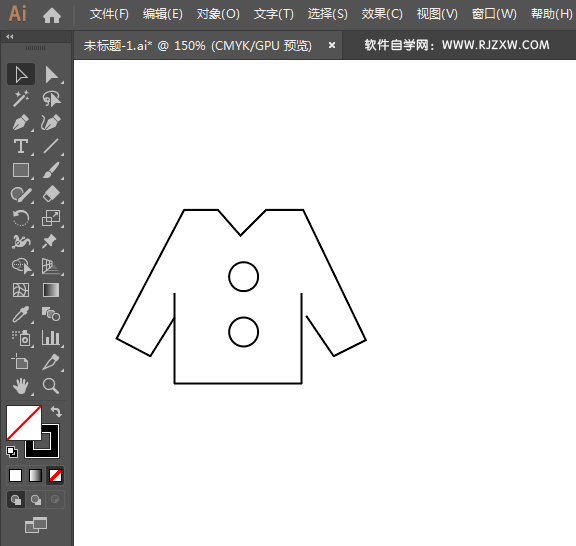
Task: Enable Color fill mode button
Action: coord(15,475)
